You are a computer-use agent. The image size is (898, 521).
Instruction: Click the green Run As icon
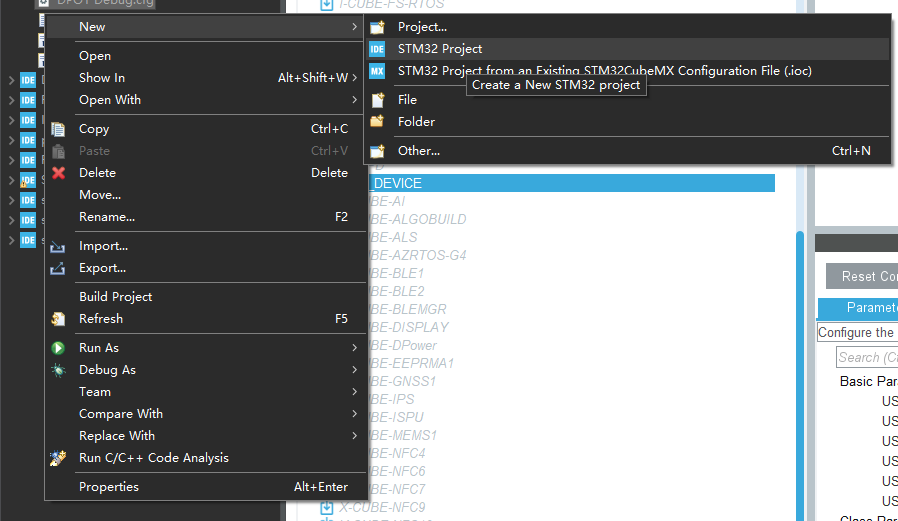(58, 348)
